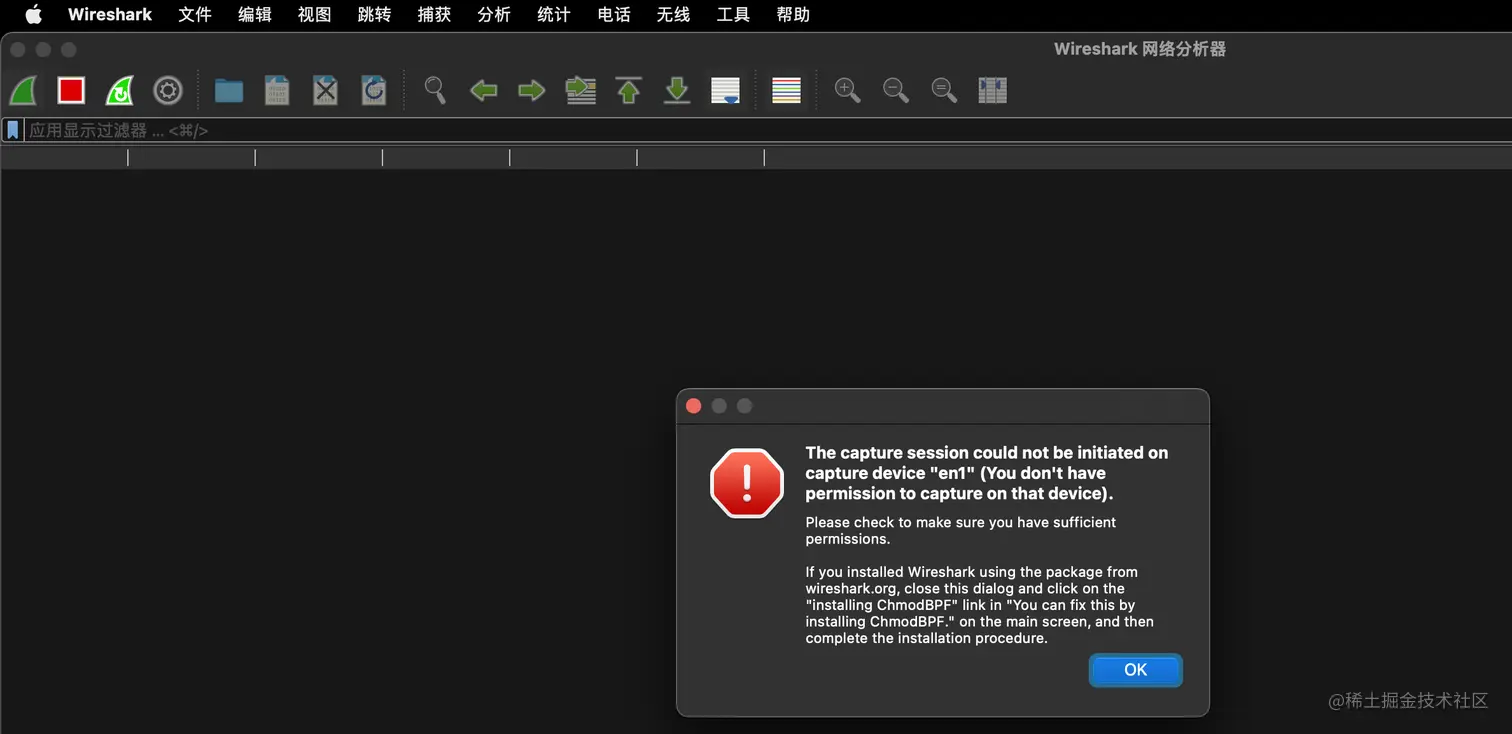Click OK in the permission error dialog
The image size is (1512, 734).
coord(1136,670)
